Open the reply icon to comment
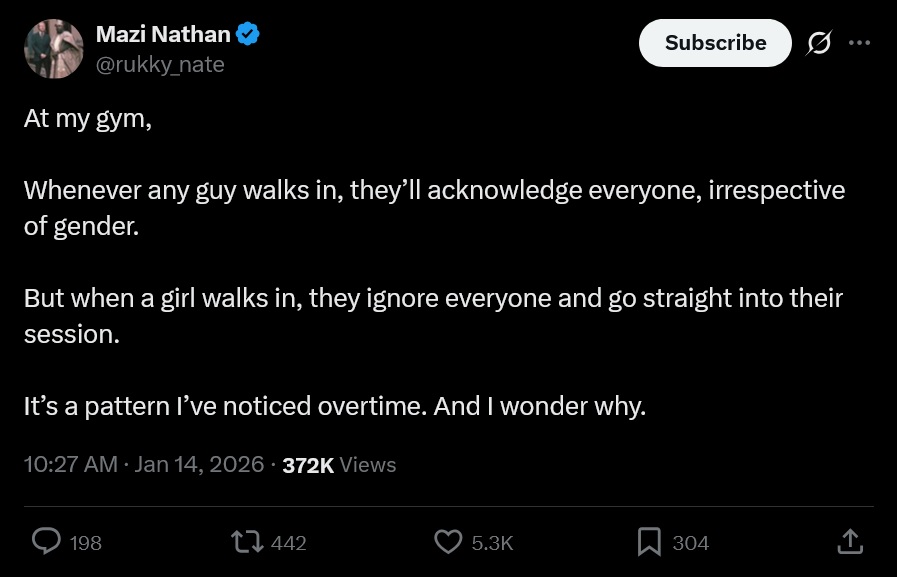Screen dimensions: 897x577 pyautogui.click(x=46, y=542)
